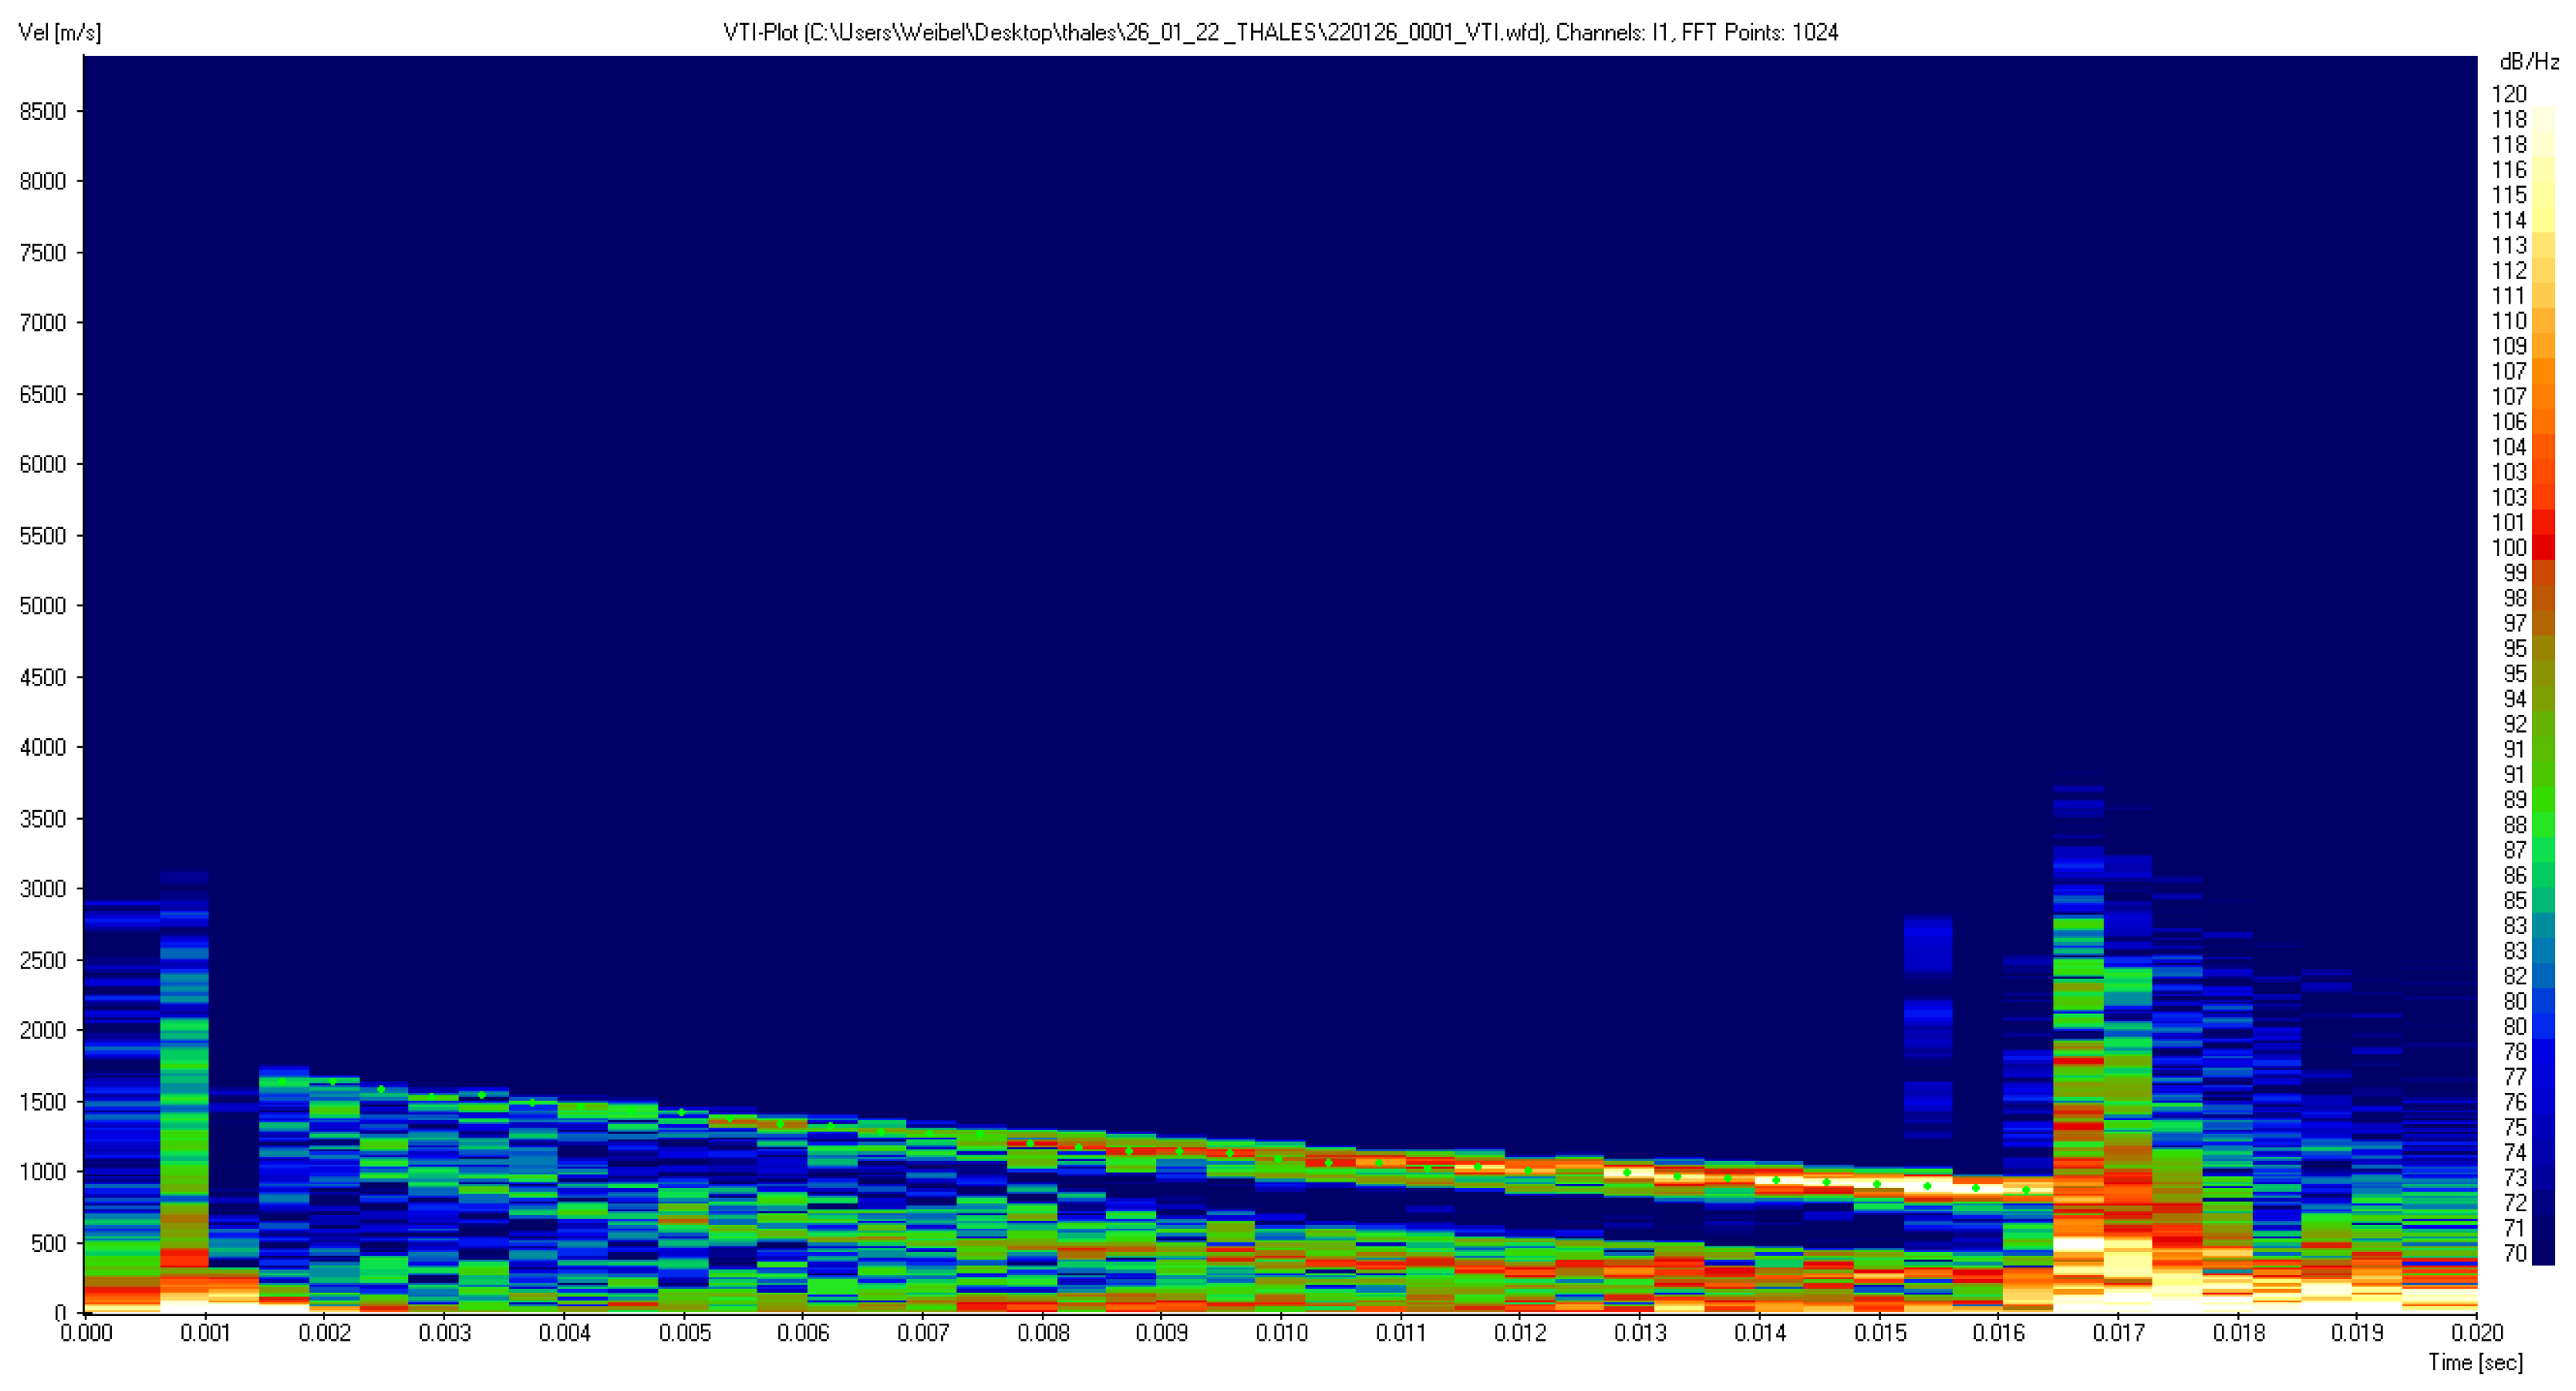Click the 8500 velocity axis tick label
The image size is (2576, 1391).
pyautogui.click(x=43, y=111)
